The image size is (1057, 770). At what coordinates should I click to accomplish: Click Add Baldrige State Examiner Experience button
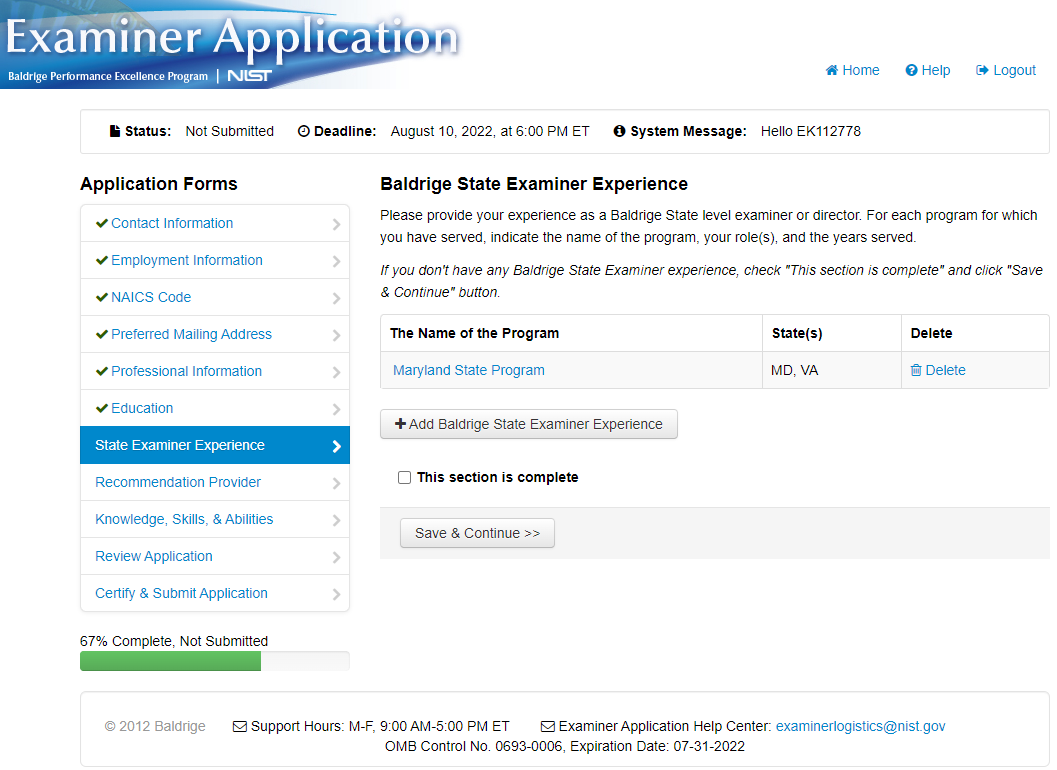tap(528, 424)
